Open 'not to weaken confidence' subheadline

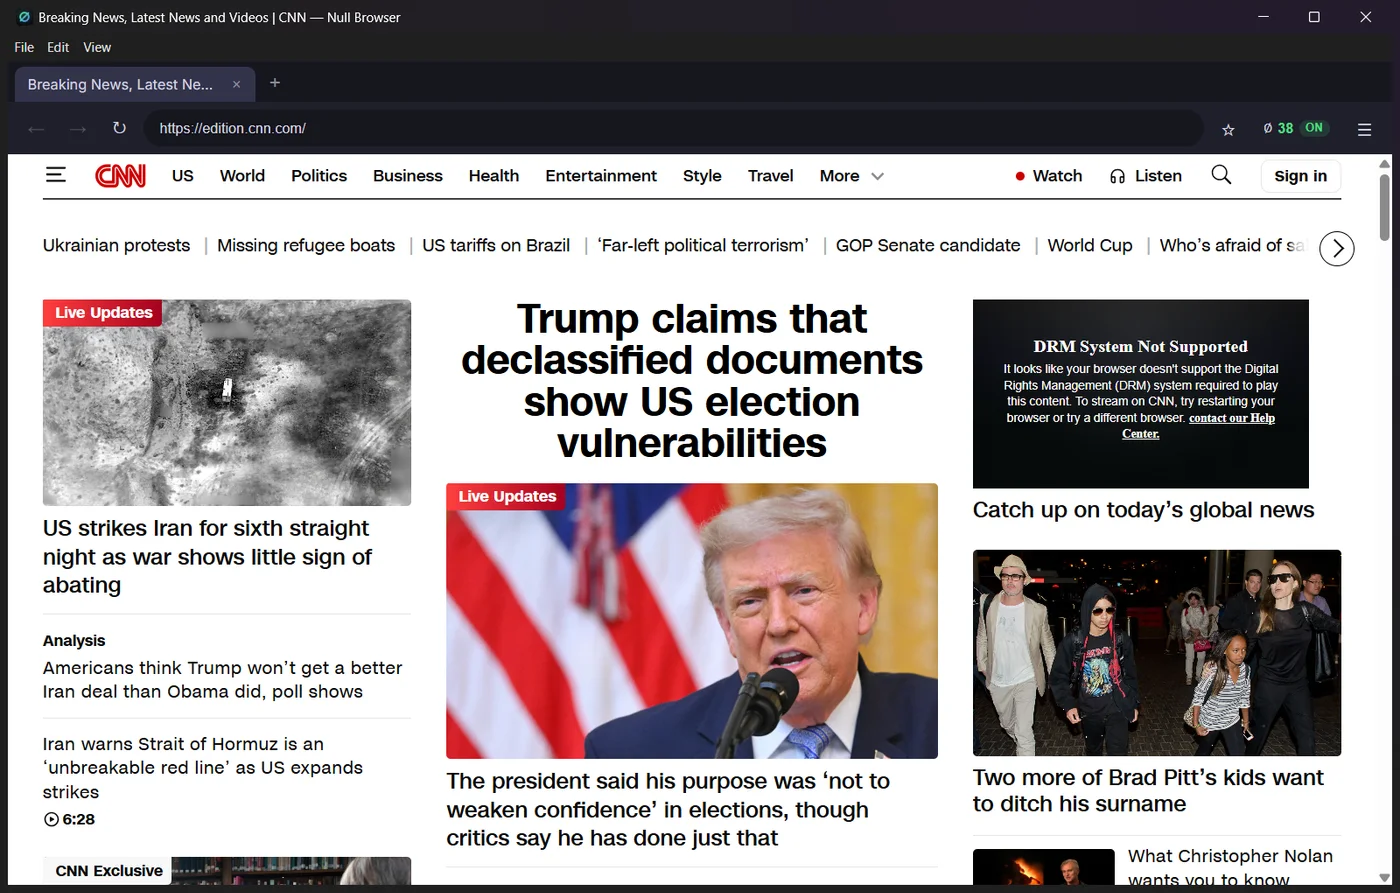(668, 809)
